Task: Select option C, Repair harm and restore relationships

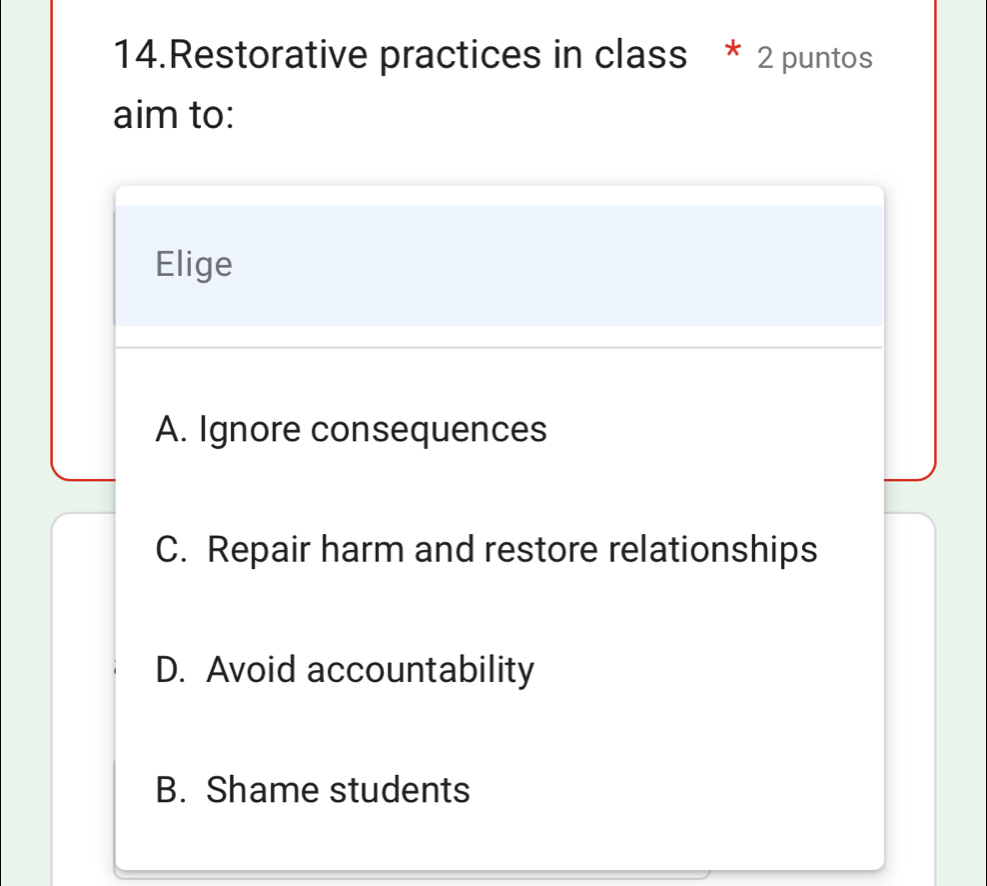Action: pyautogui.click(x=487, y=550)
